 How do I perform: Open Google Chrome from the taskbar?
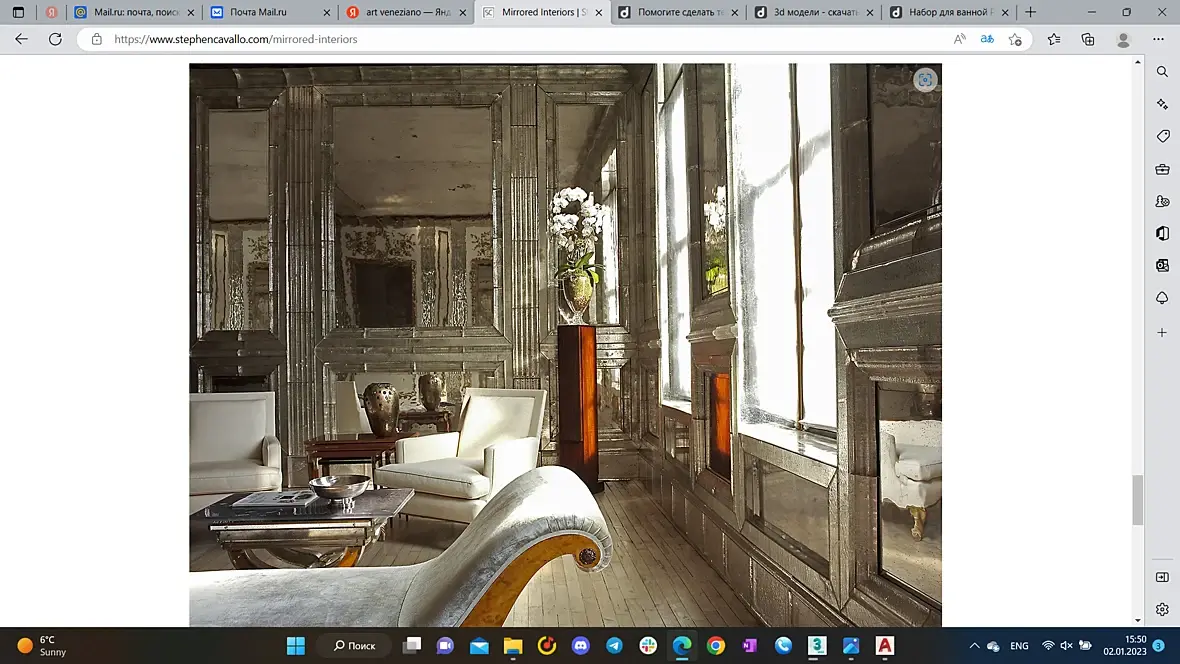716,645
